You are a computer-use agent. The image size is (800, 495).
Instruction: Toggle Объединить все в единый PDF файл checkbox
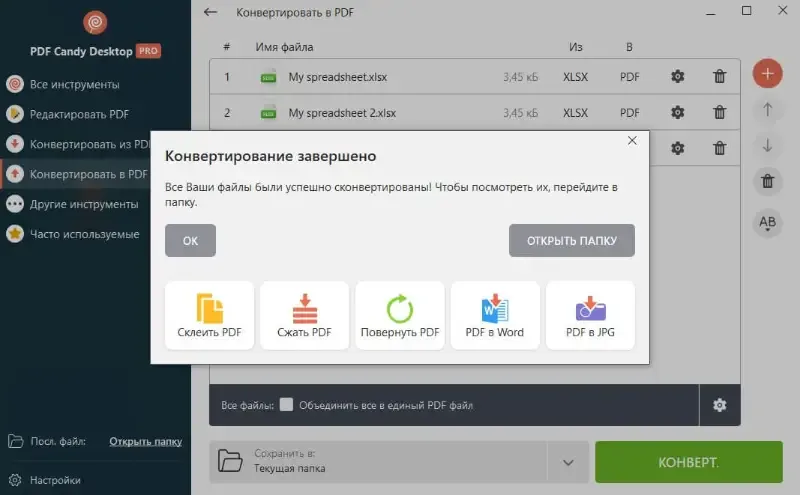point(287,405)
